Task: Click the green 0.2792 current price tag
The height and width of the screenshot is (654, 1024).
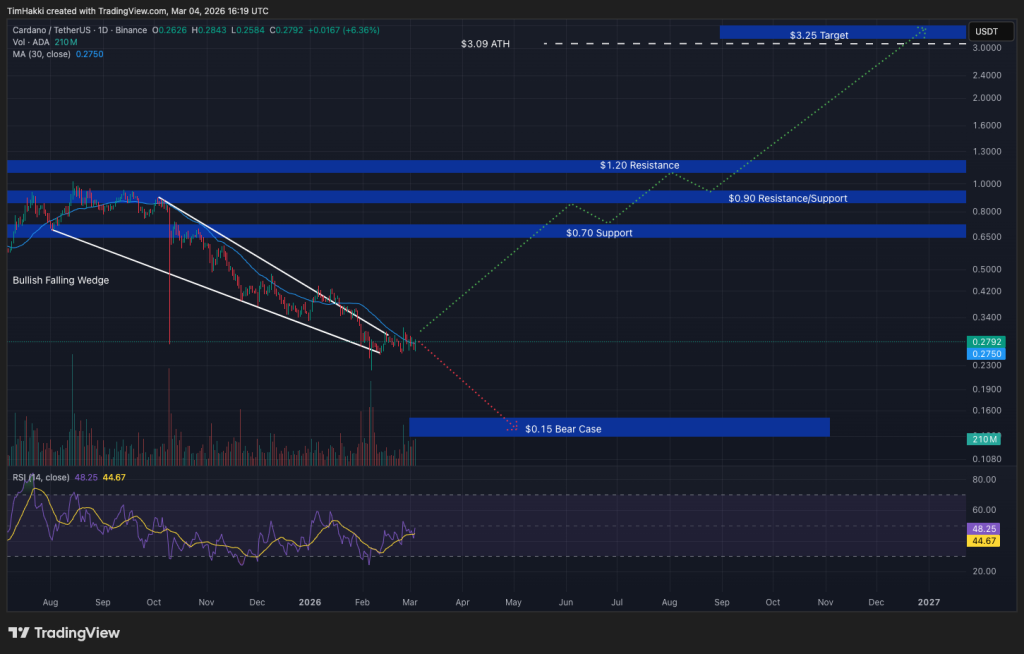Action: pos(986,342)
